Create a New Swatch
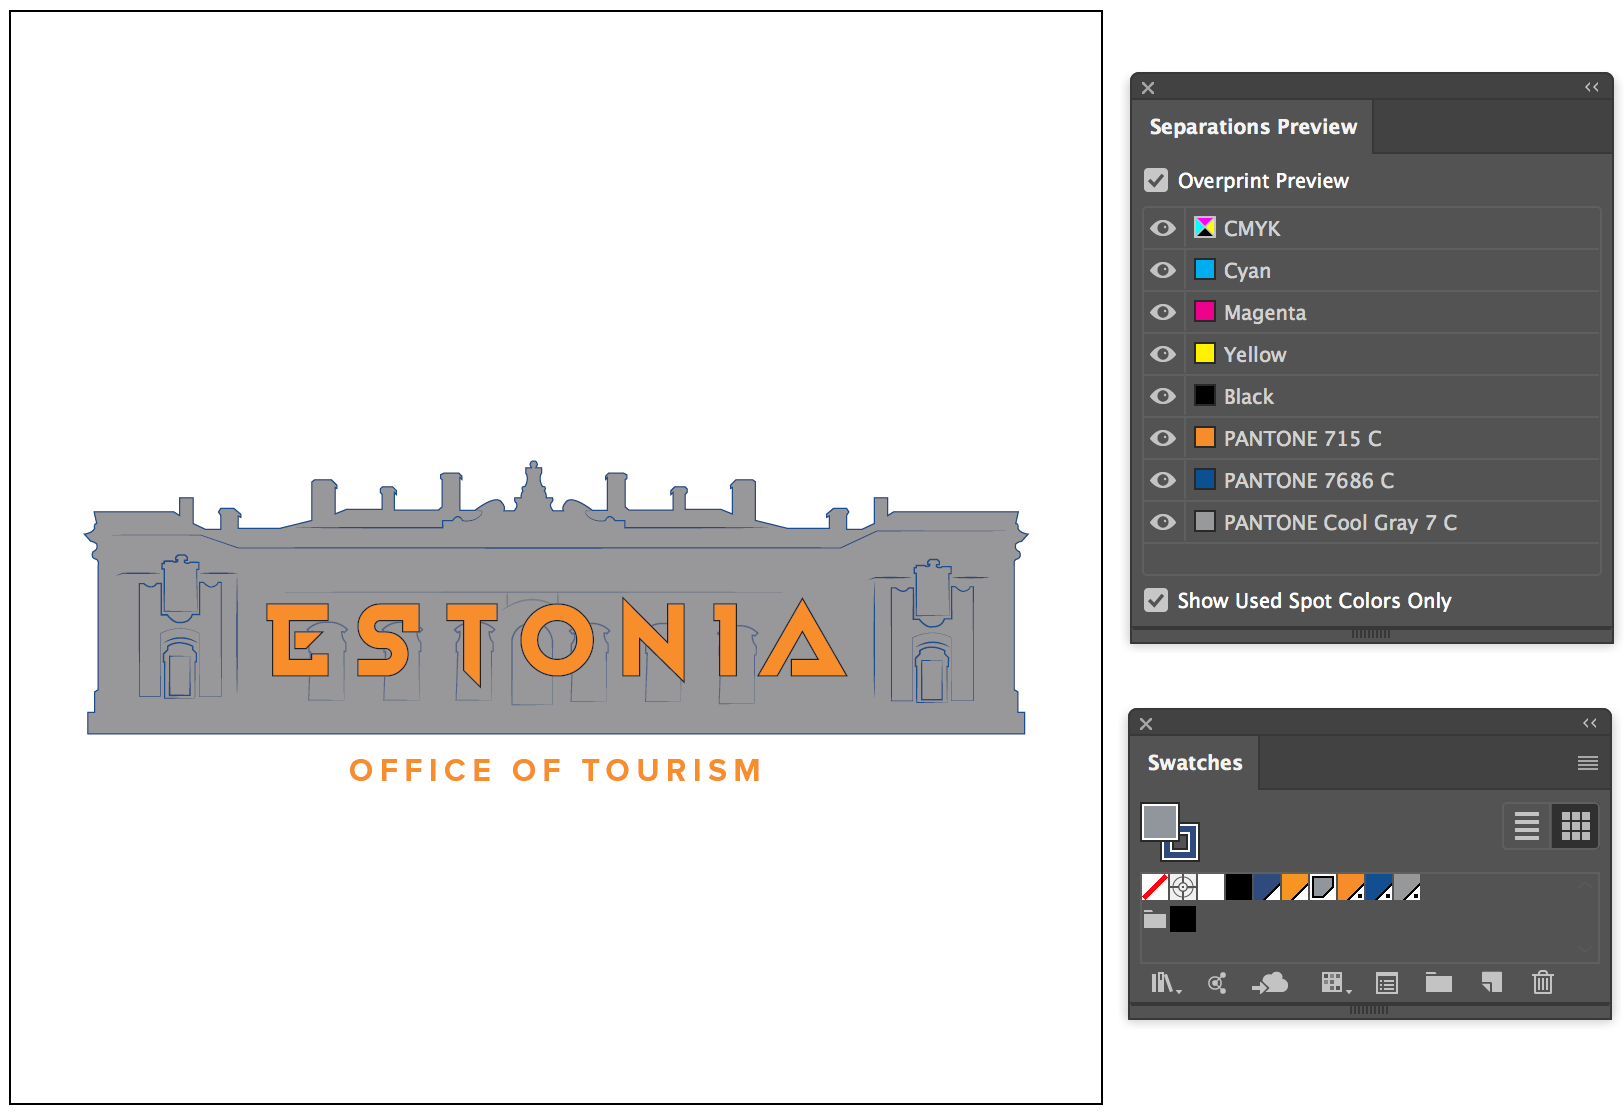 pyautogui.click(x=1491, y=983)
